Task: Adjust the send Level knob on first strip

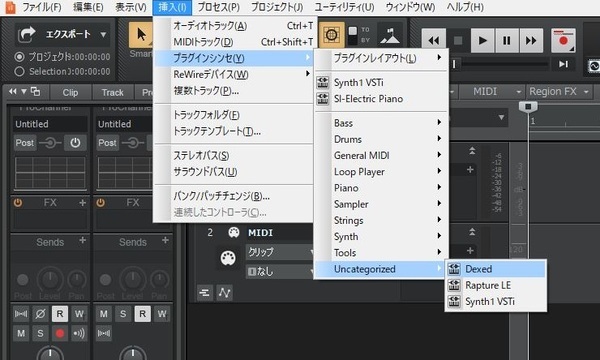Action: [50, 280]
